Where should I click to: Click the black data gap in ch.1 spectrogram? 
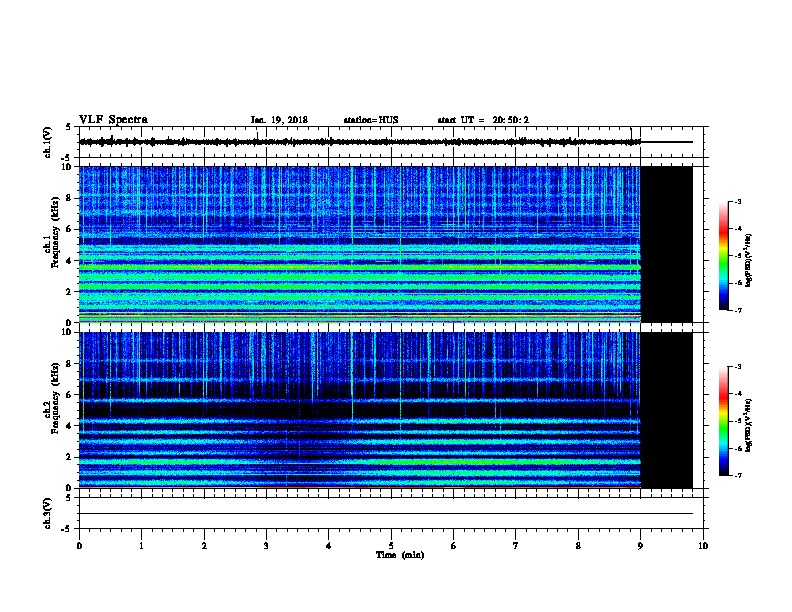667,244
